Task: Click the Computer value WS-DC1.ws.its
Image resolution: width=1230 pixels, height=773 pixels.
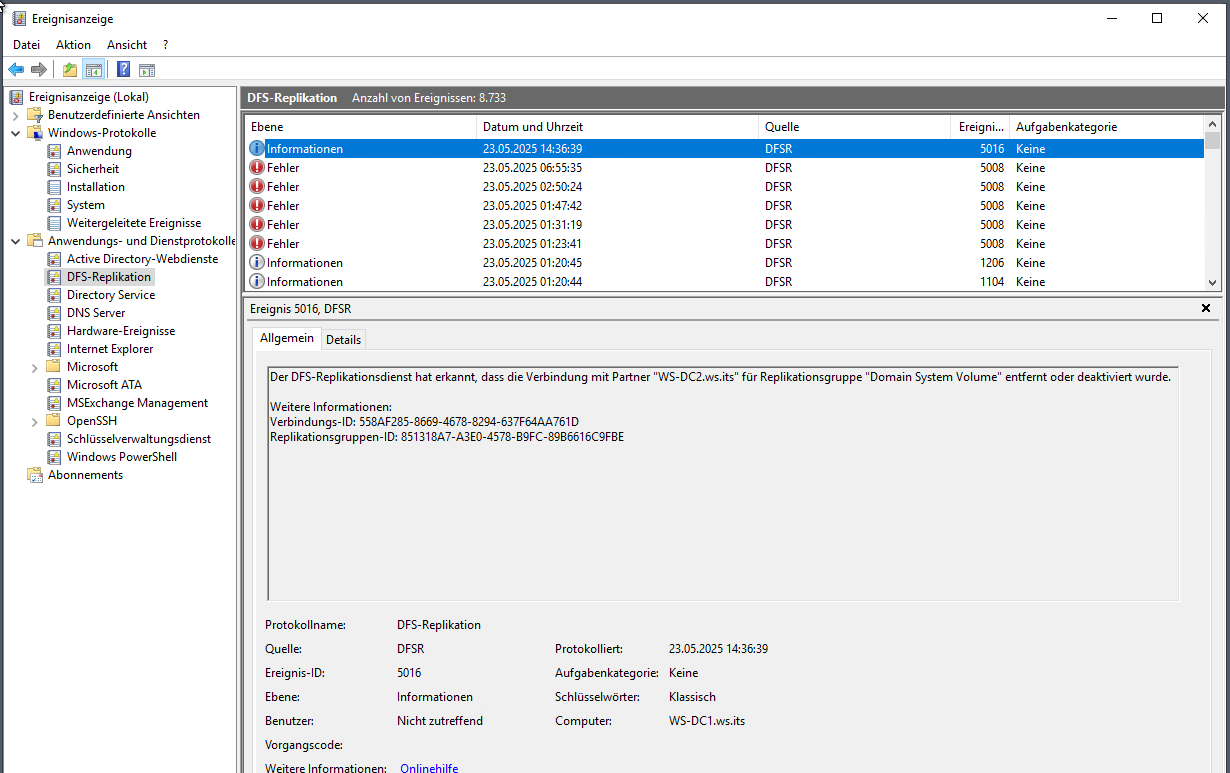Action: [707, 721]
